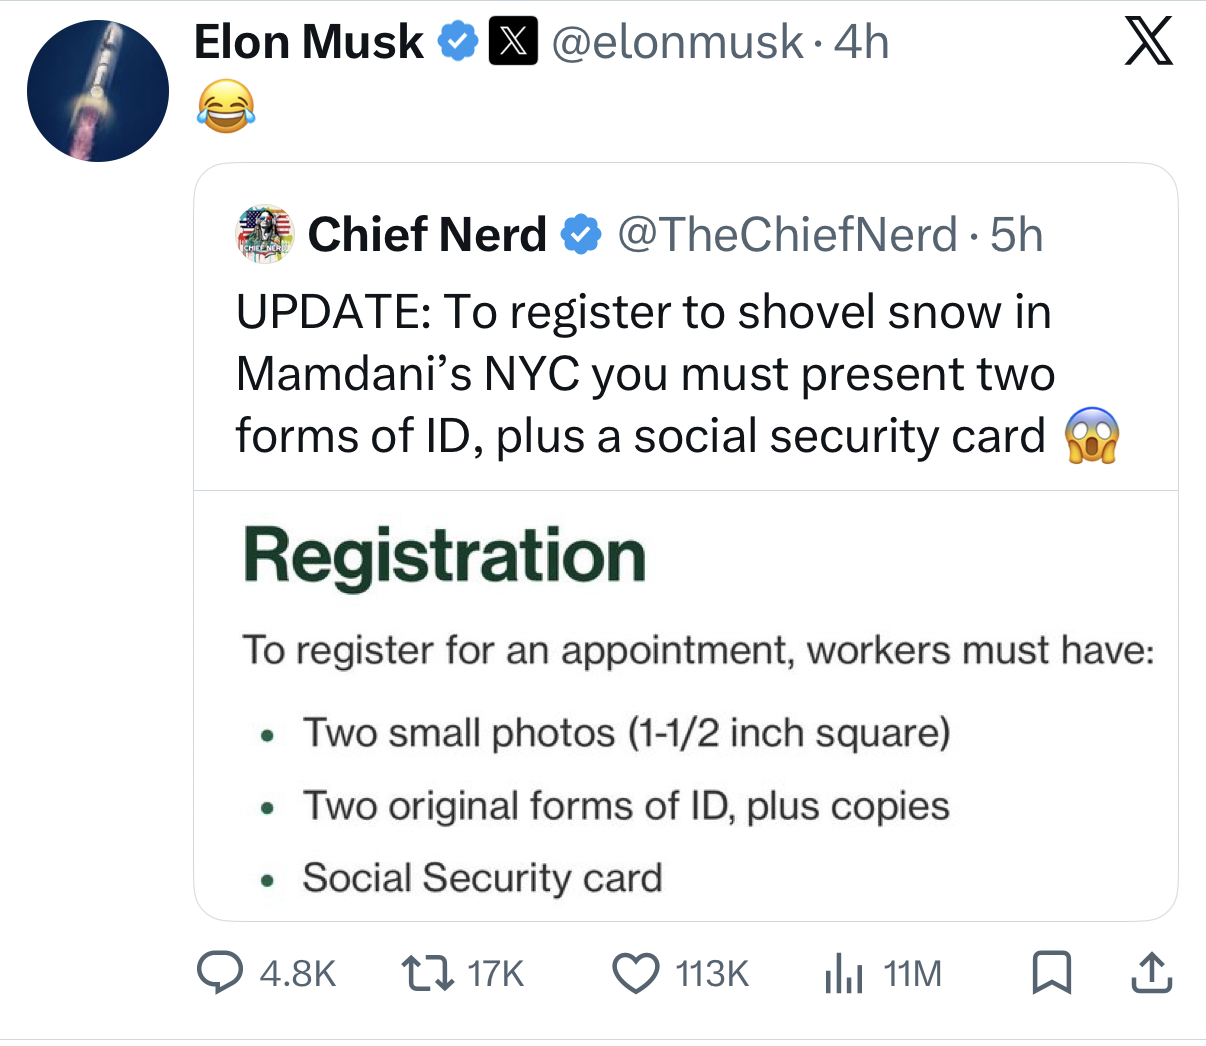Open the Registration requirements image
The image size is (1206, 1046).
[685, 705]
